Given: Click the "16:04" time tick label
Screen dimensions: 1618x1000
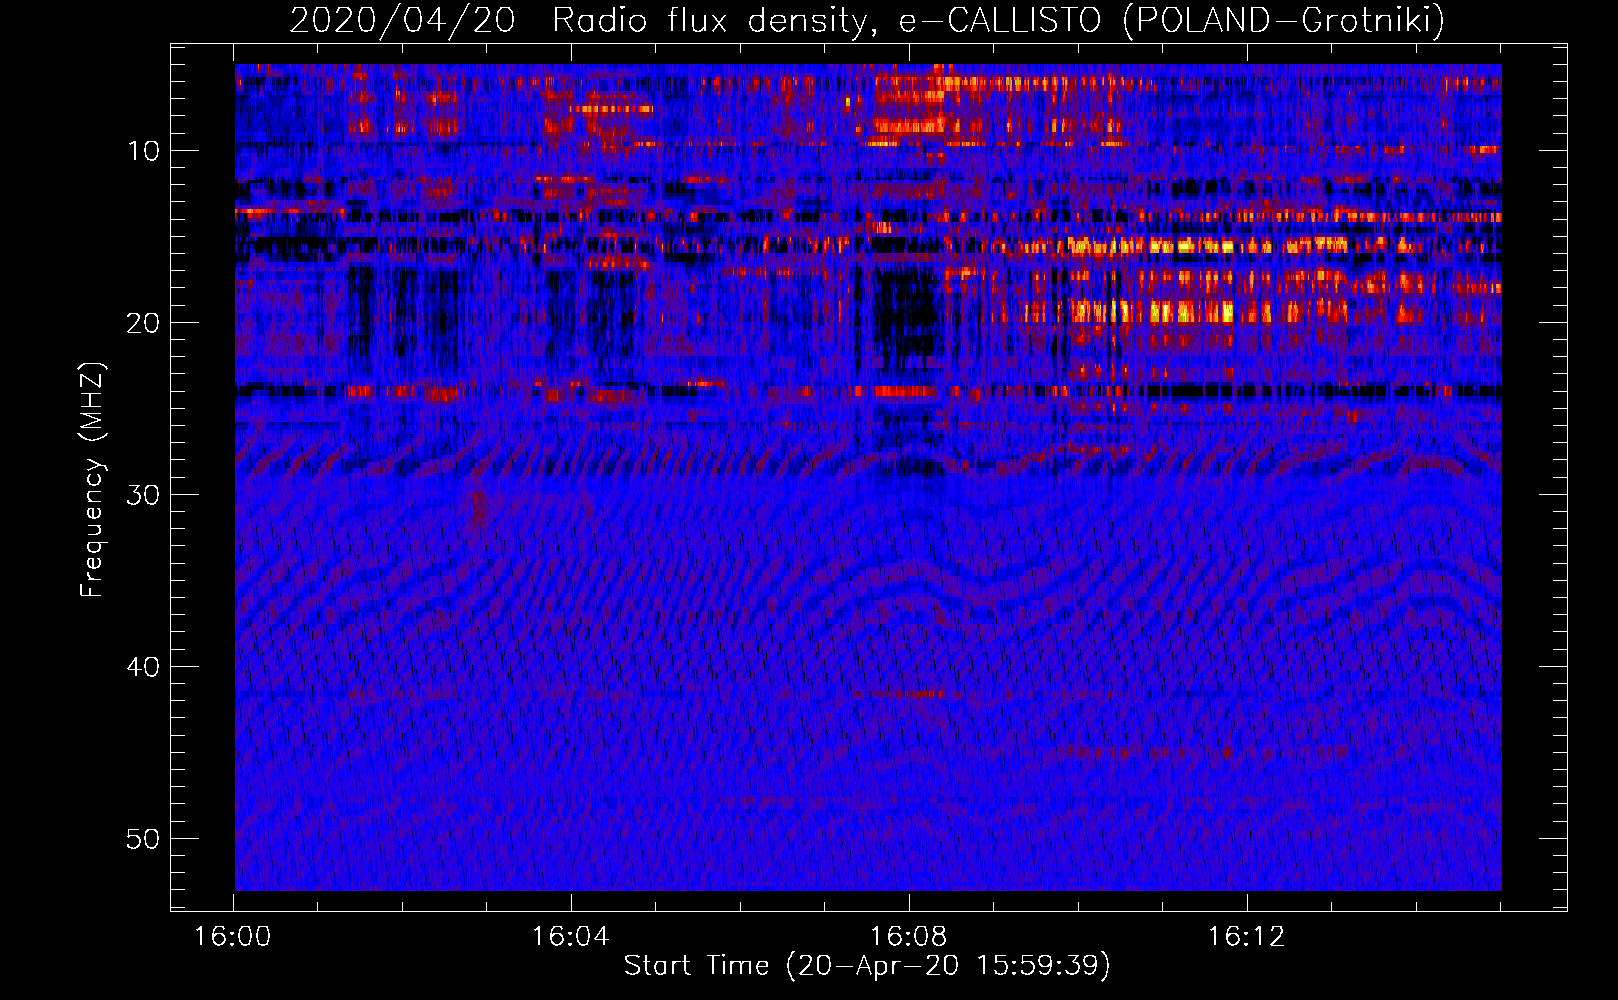Looking at the screenshot, I should pyautogui.click(x=571, y=937).
